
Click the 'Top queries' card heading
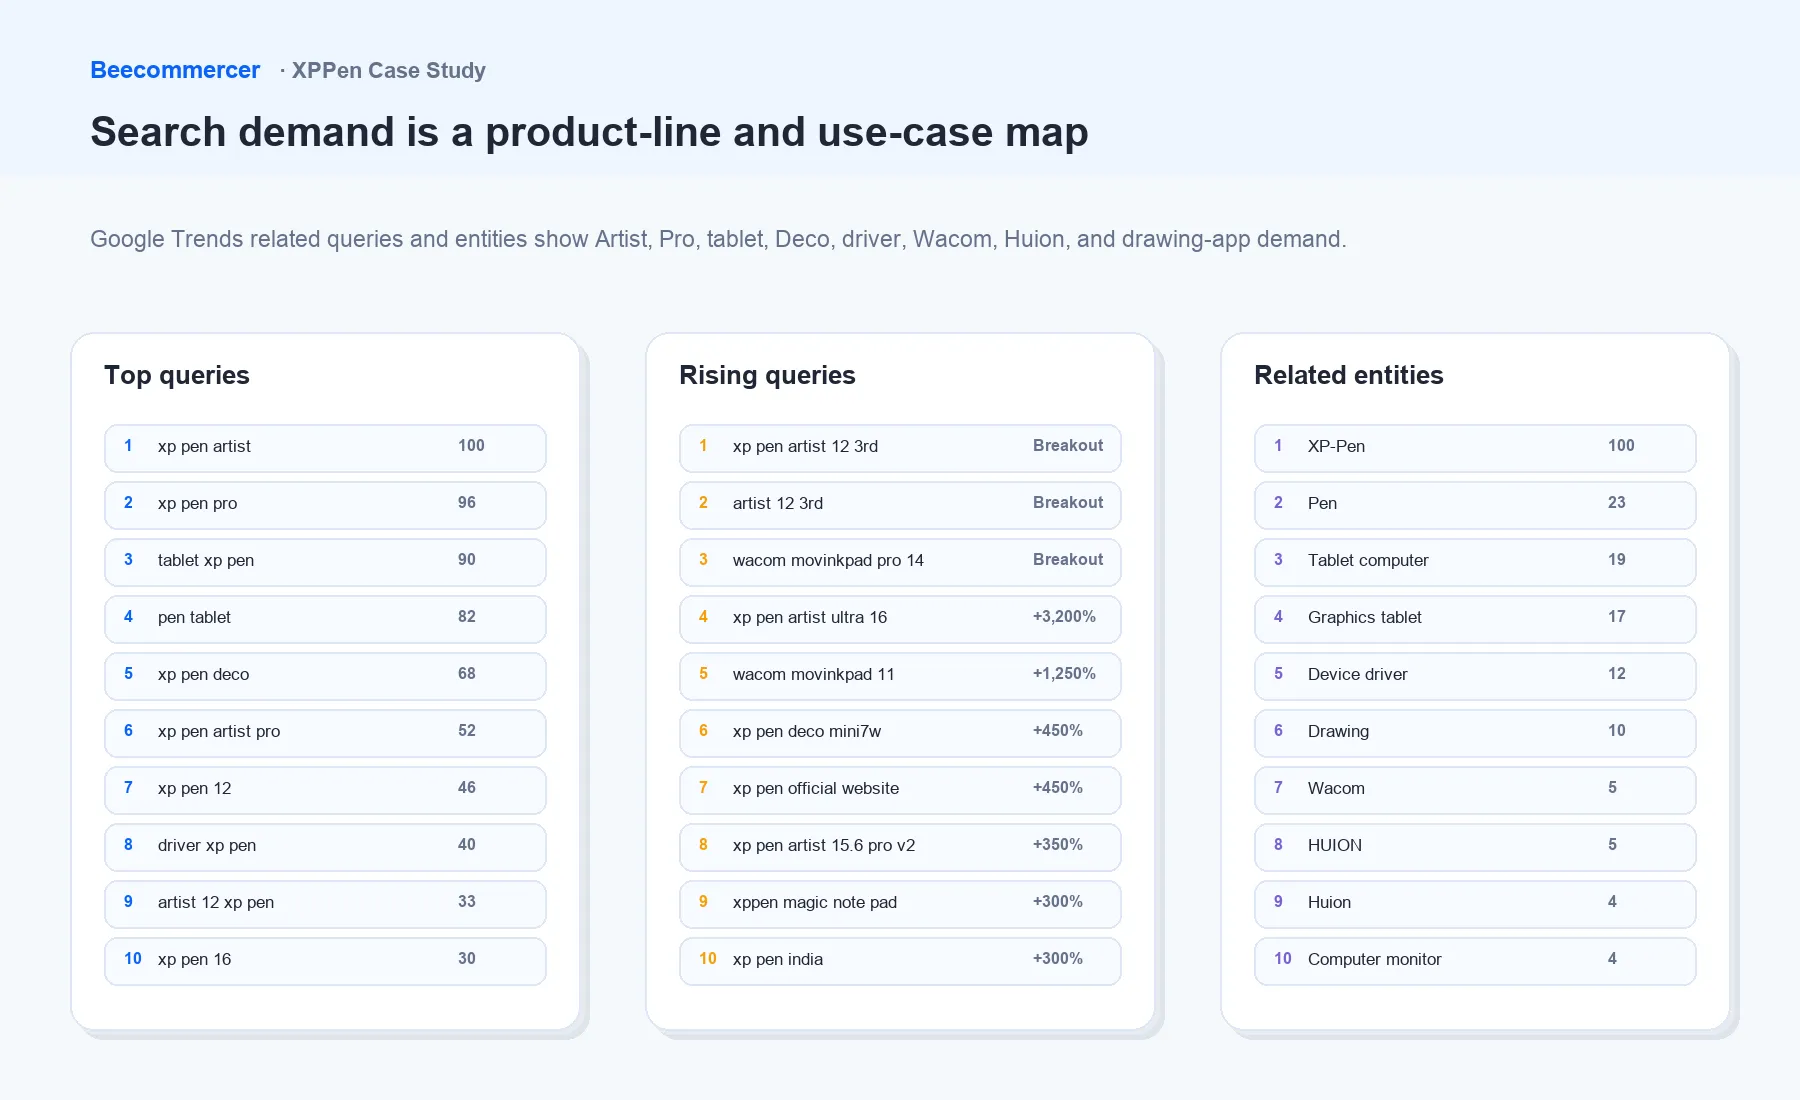tap(177, 375)
